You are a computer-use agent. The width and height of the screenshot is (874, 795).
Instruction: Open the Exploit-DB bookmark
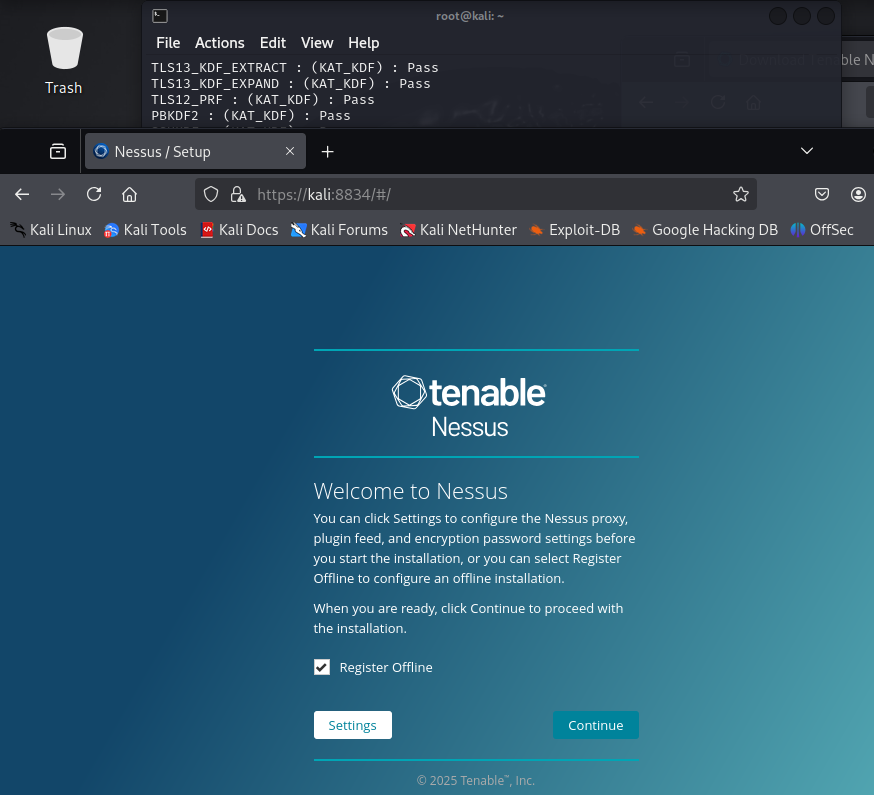(575, 230)
